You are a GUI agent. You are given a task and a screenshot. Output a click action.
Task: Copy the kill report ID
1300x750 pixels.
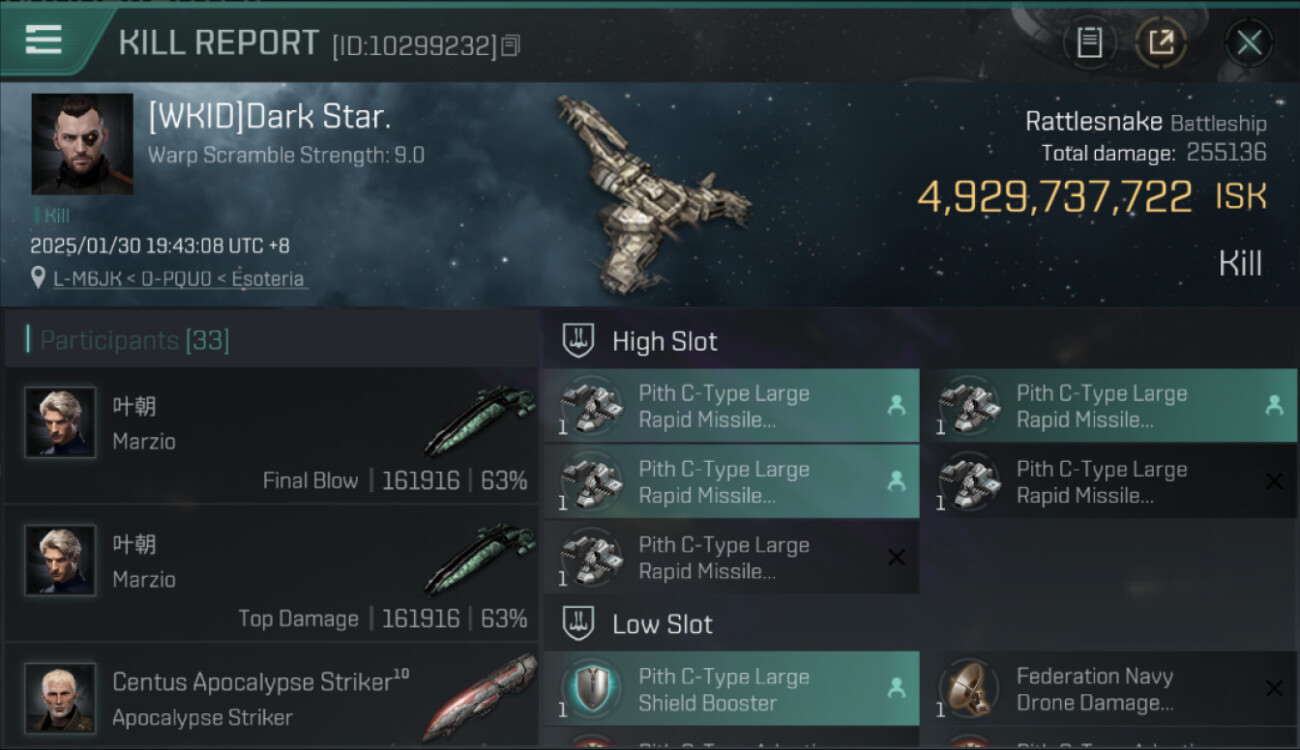click(x=511, y=45)
